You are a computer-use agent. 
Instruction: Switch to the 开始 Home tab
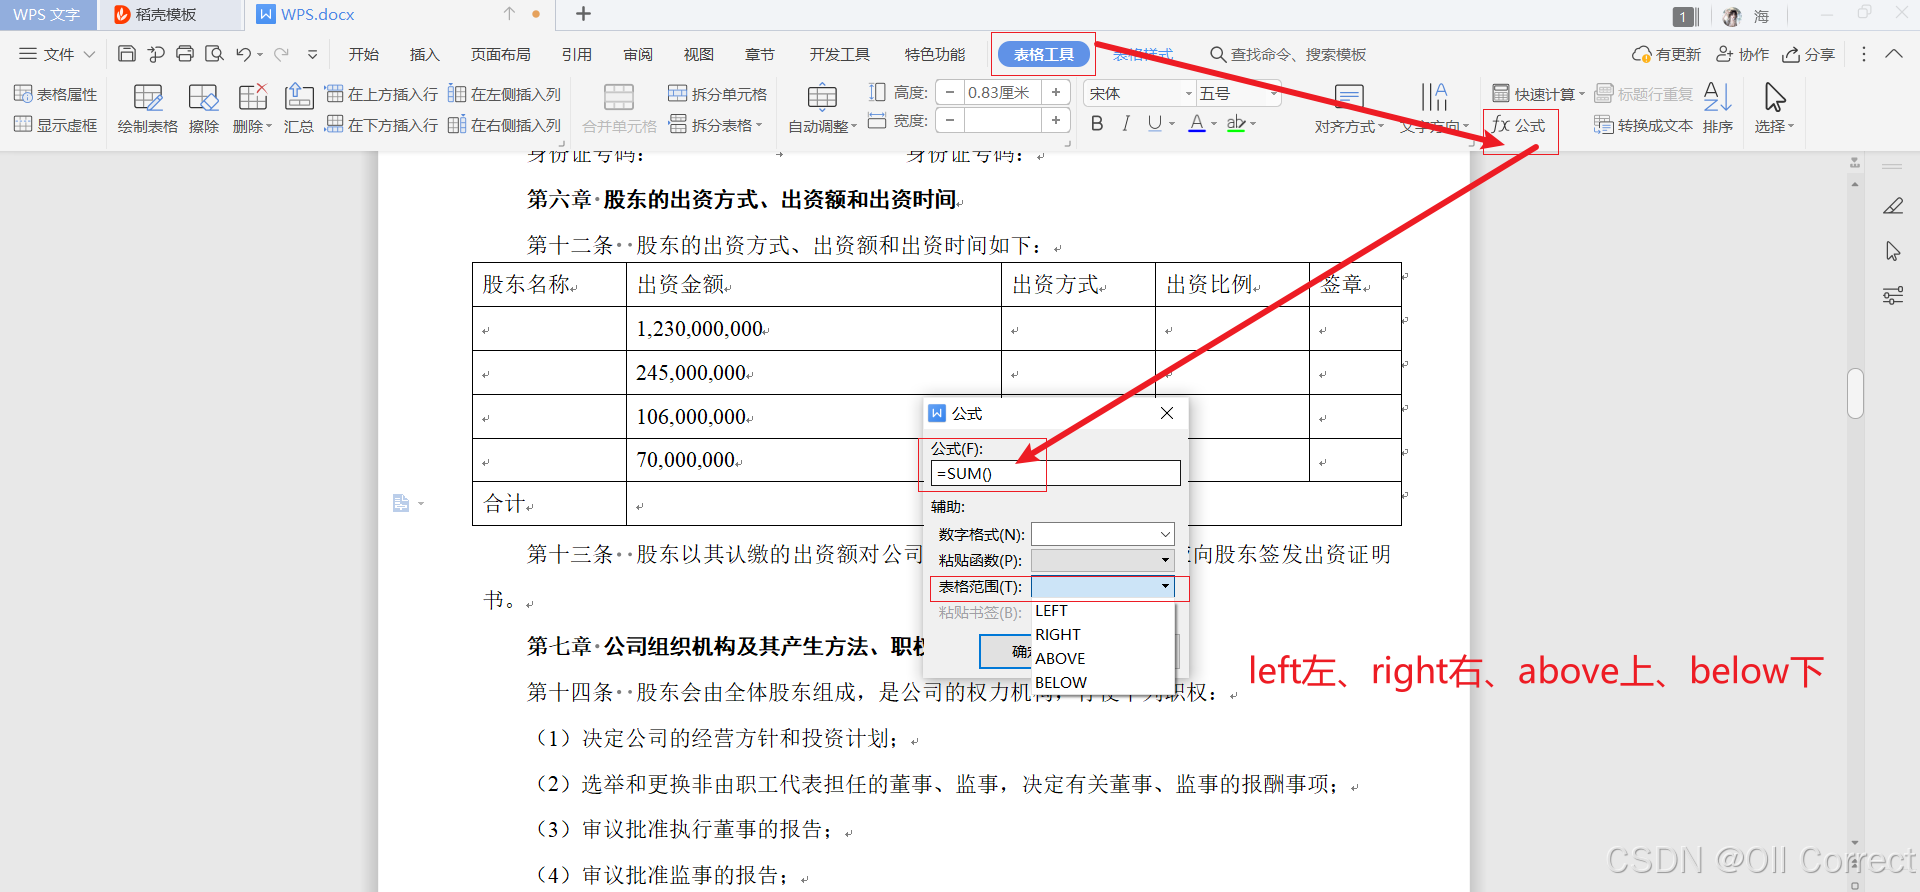coord(364,54)
